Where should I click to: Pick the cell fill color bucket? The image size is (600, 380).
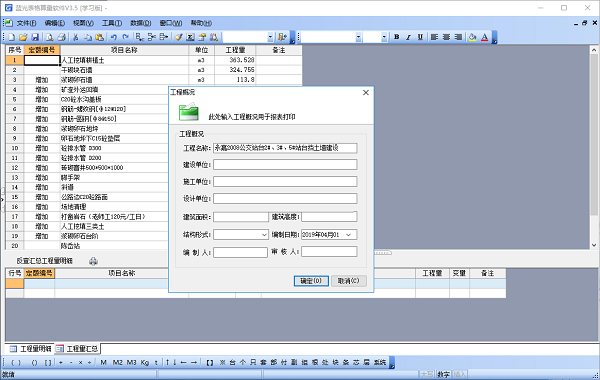tap(473, 37)
